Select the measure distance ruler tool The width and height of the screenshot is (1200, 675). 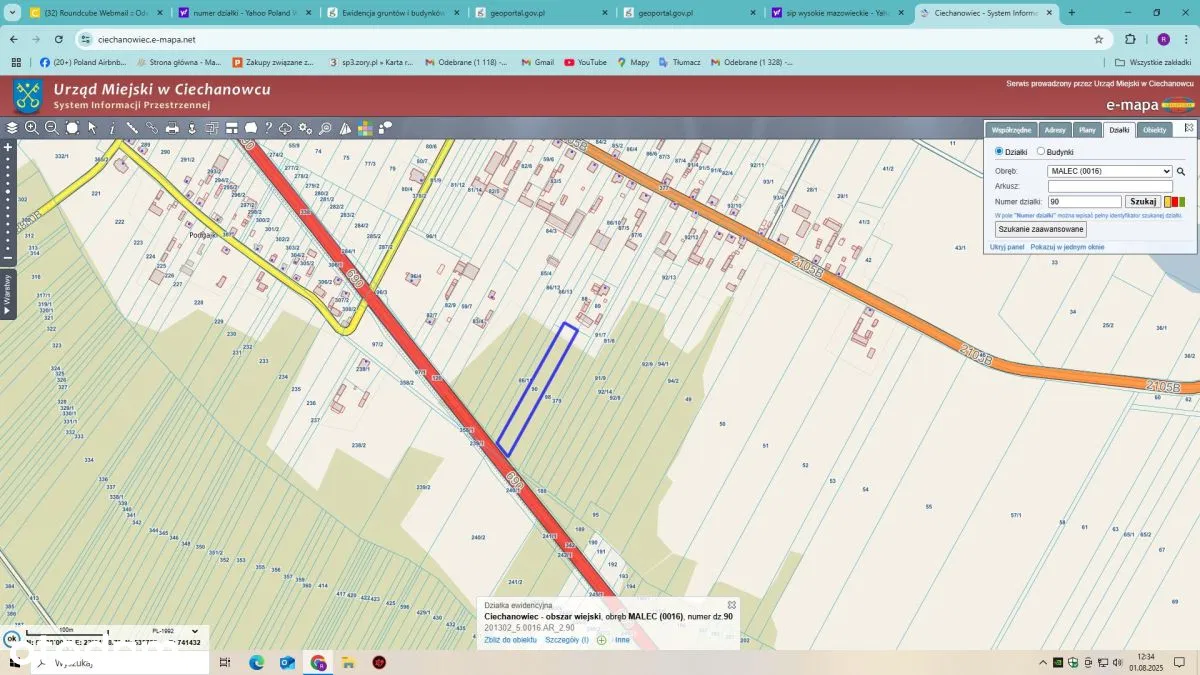pyautogui.click(x=132, y=128)
